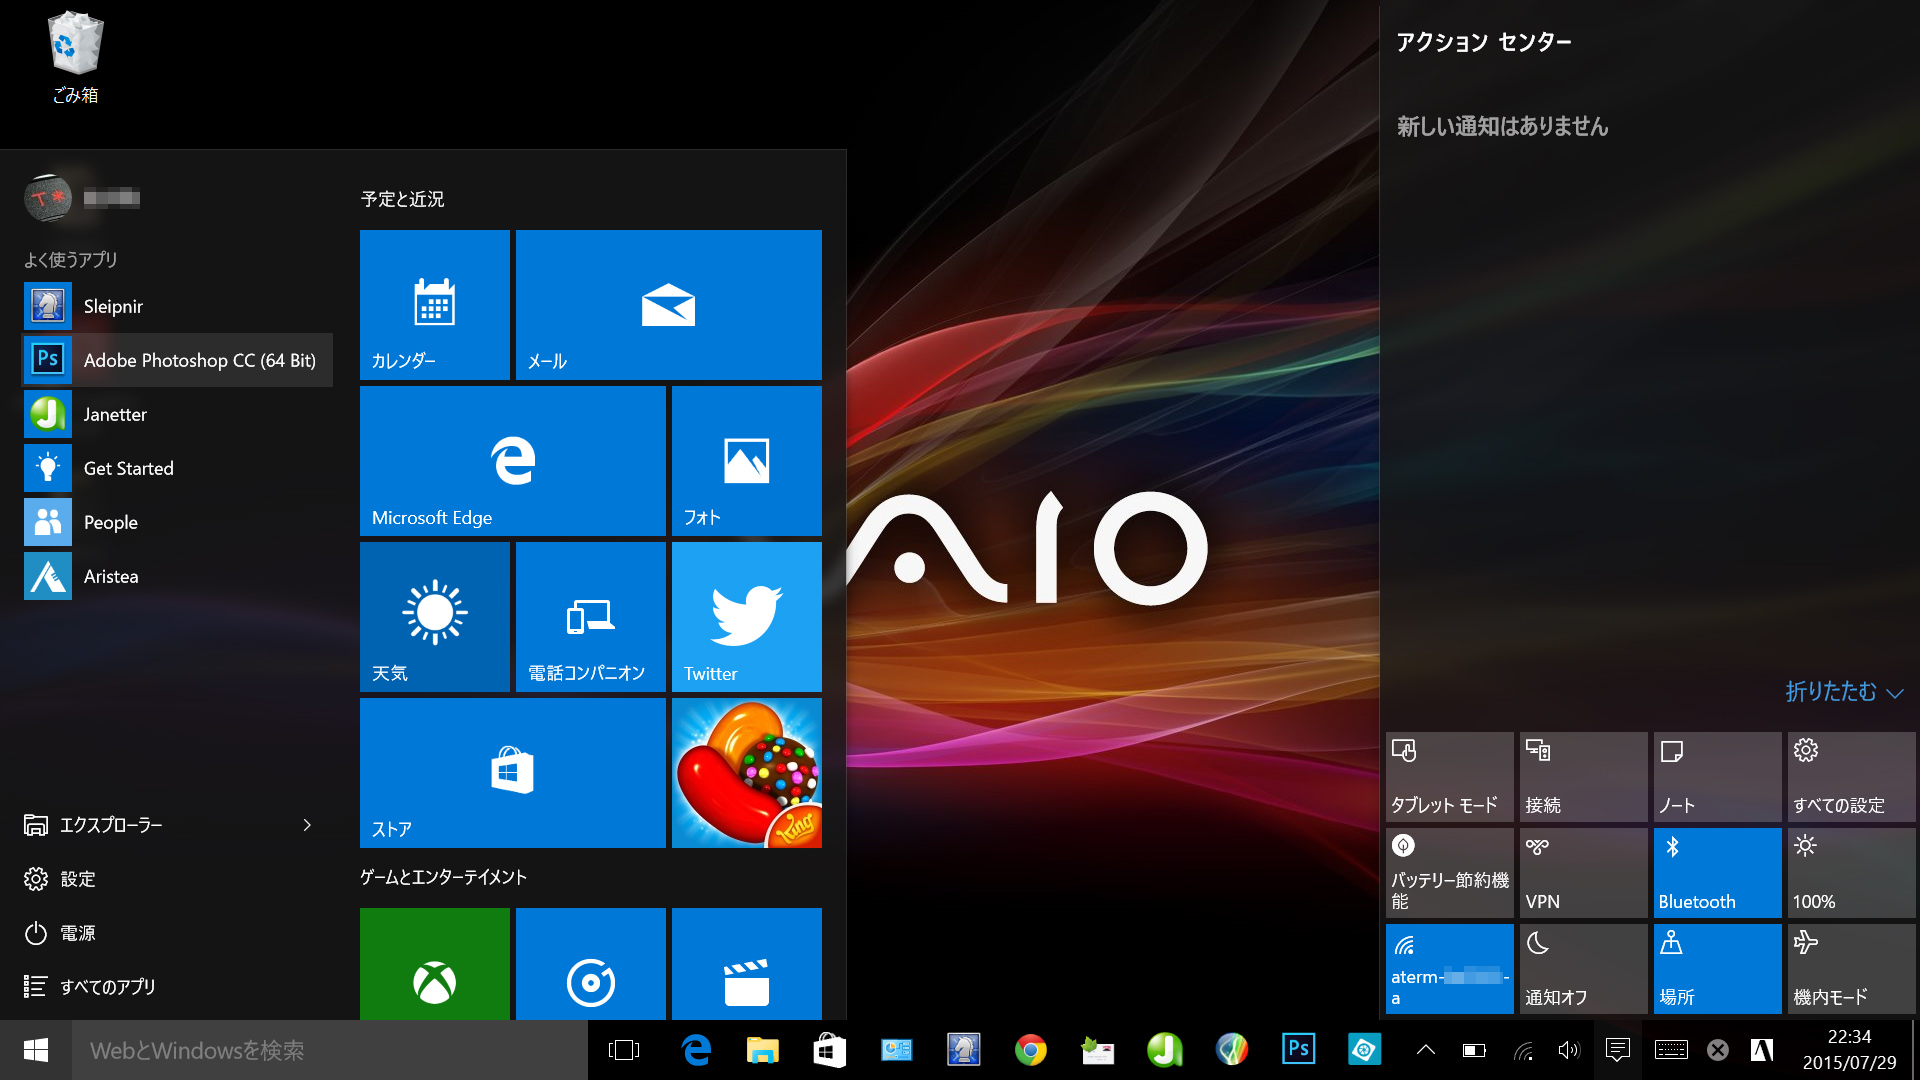This screenshot has height=1080, width=1920.
Task: Launch Google Chrome from the taskbar
Action: [1030, 1050]
